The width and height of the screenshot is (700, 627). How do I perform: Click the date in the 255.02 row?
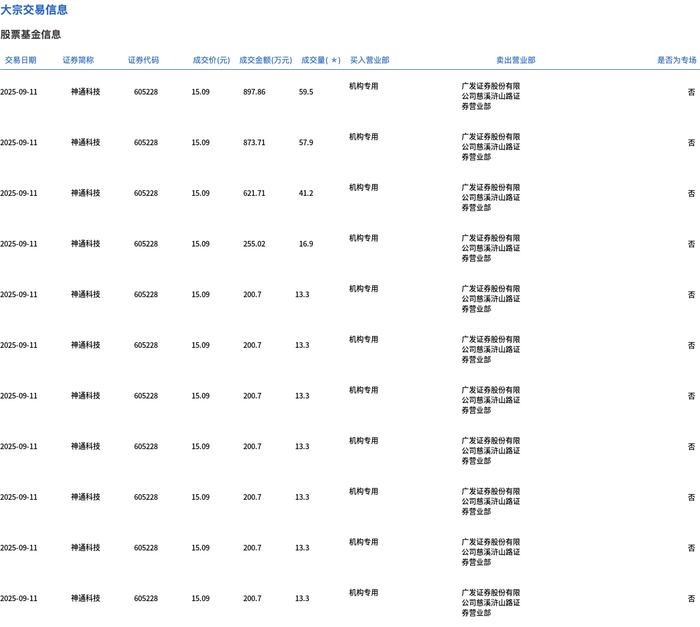(19, 244)
